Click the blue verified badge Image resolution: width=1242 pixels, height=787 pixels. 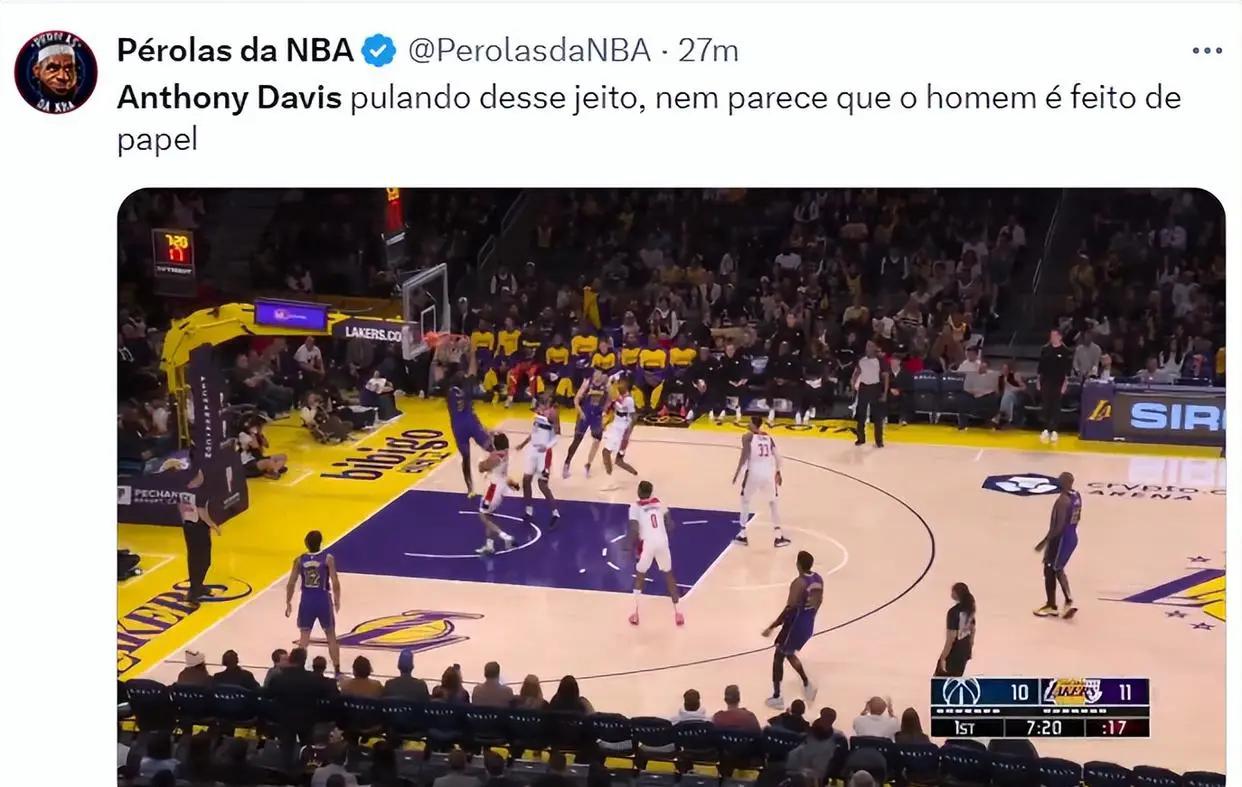(x=378, y=50)
